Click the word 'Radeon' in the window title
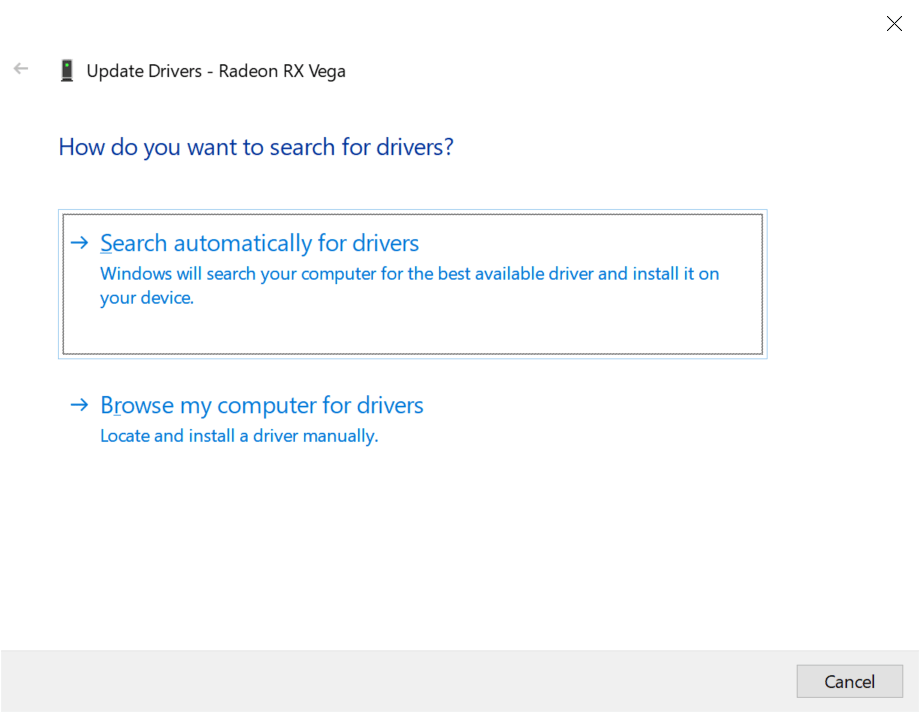The height and width of the screenshot is (712, 920). pos(250,71)
